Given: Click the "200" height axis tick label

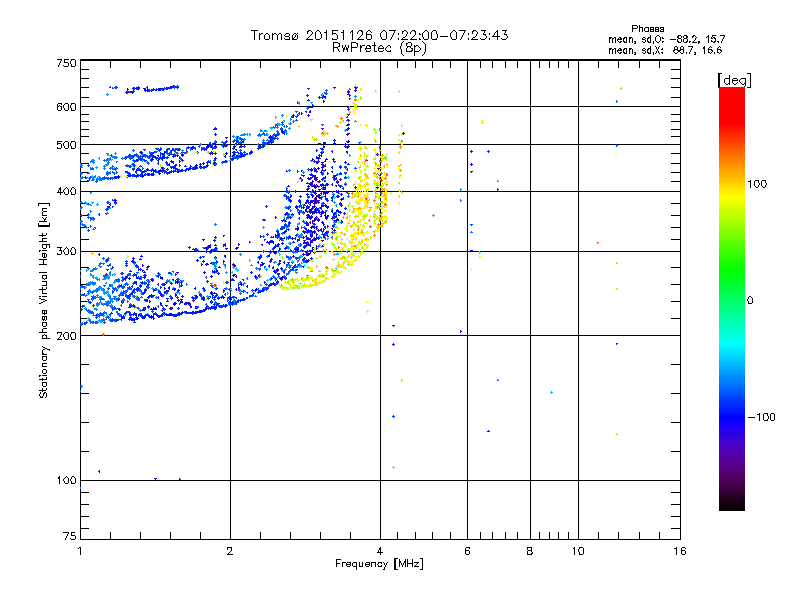Looking at the screenshot, I should click(x=66, y=336).
